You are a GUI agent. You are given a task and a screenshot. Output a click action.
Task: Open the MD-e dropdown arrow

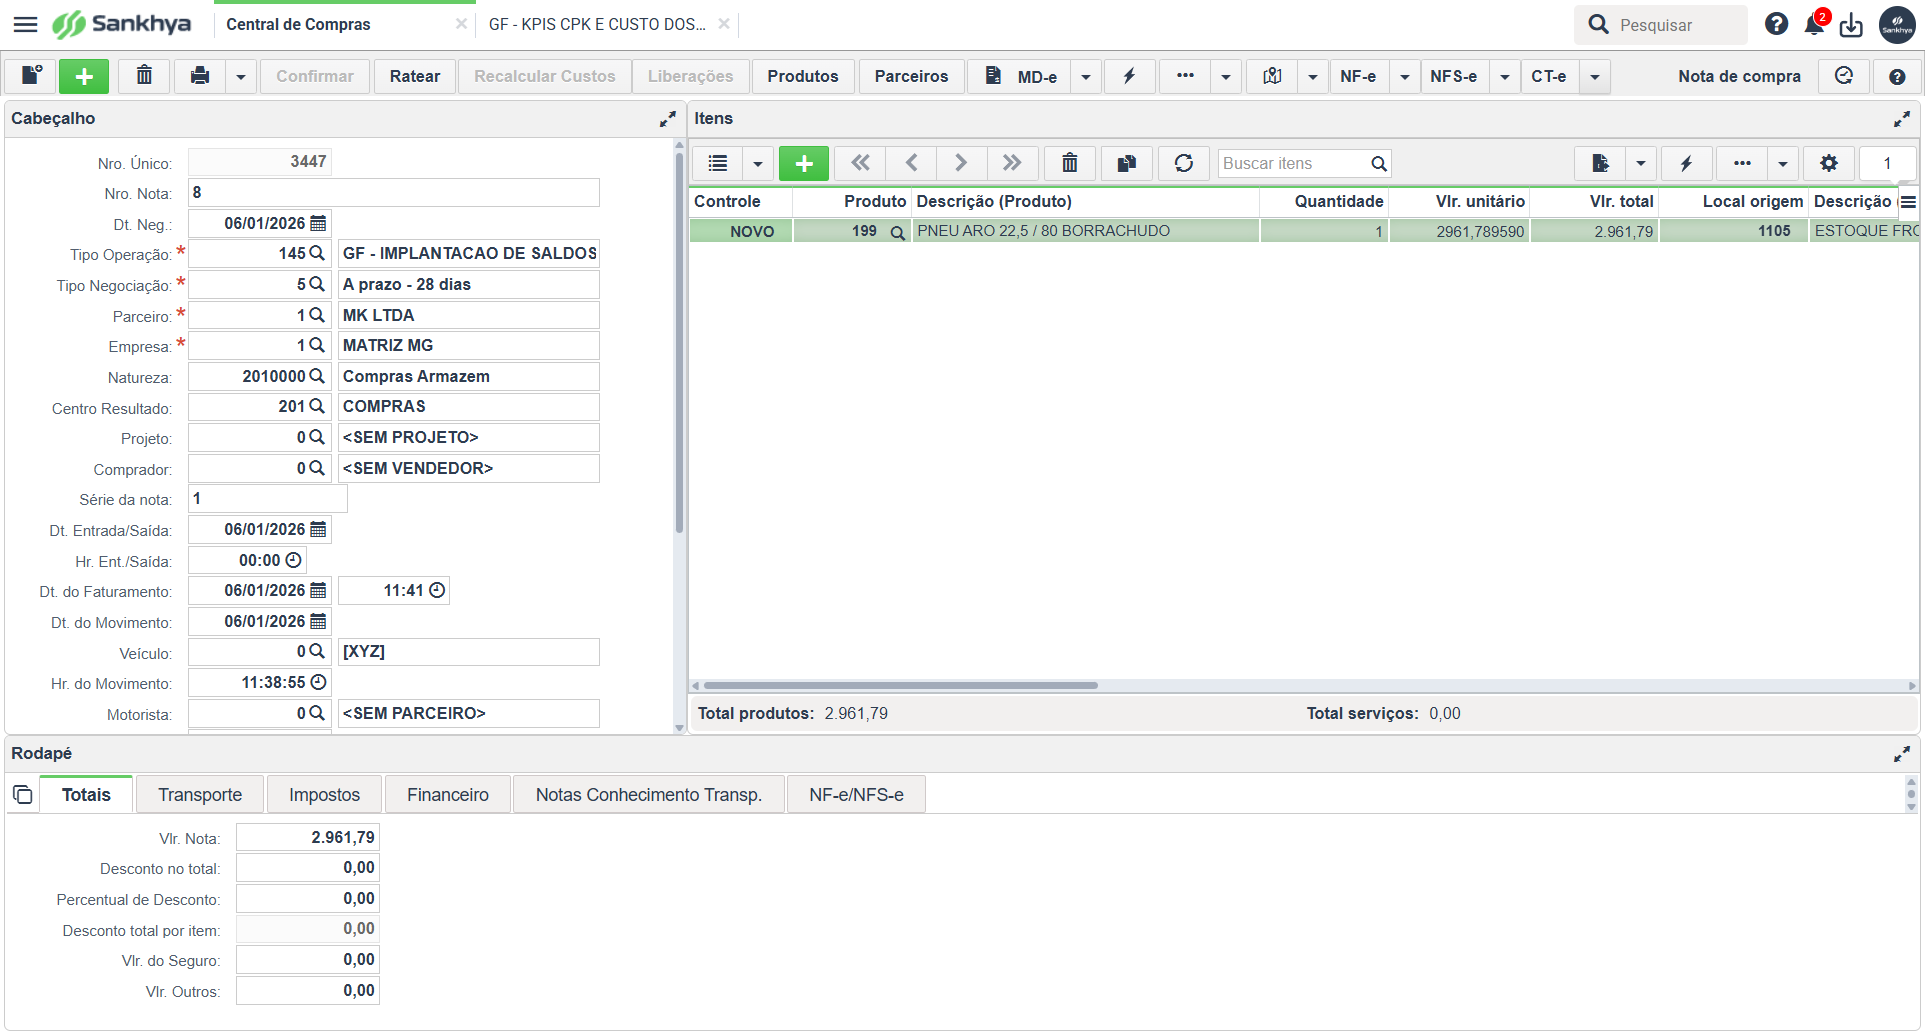click(1086, 76)
